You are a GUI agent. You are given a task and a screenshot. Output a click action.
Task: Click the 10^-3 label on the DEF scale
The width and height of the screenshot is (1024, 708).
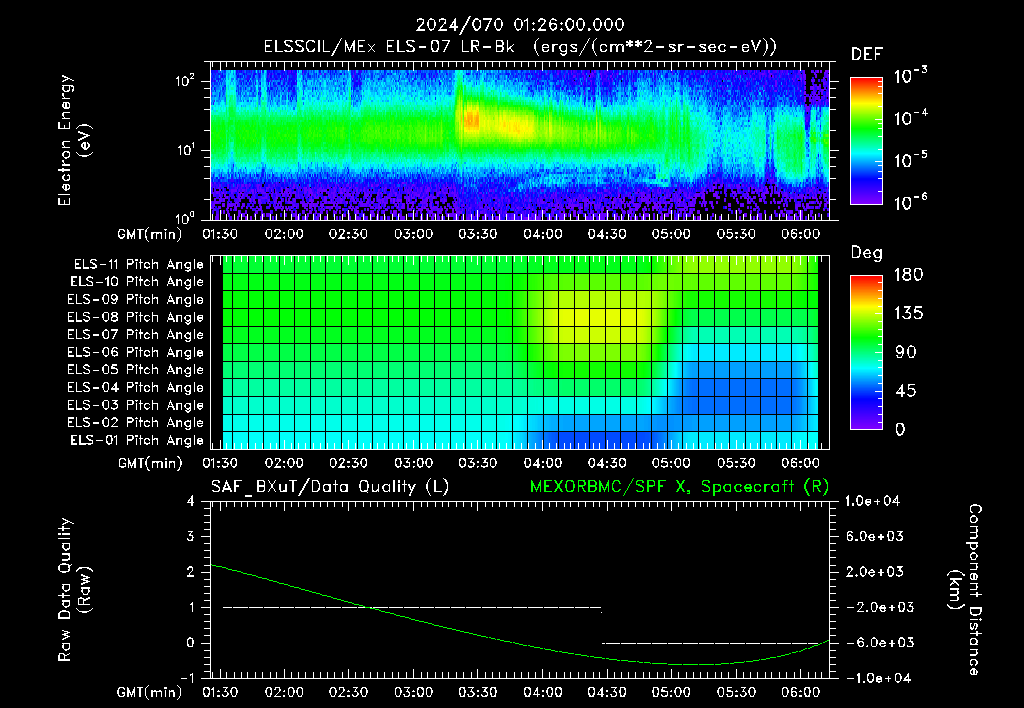click(x=910, y=76)
